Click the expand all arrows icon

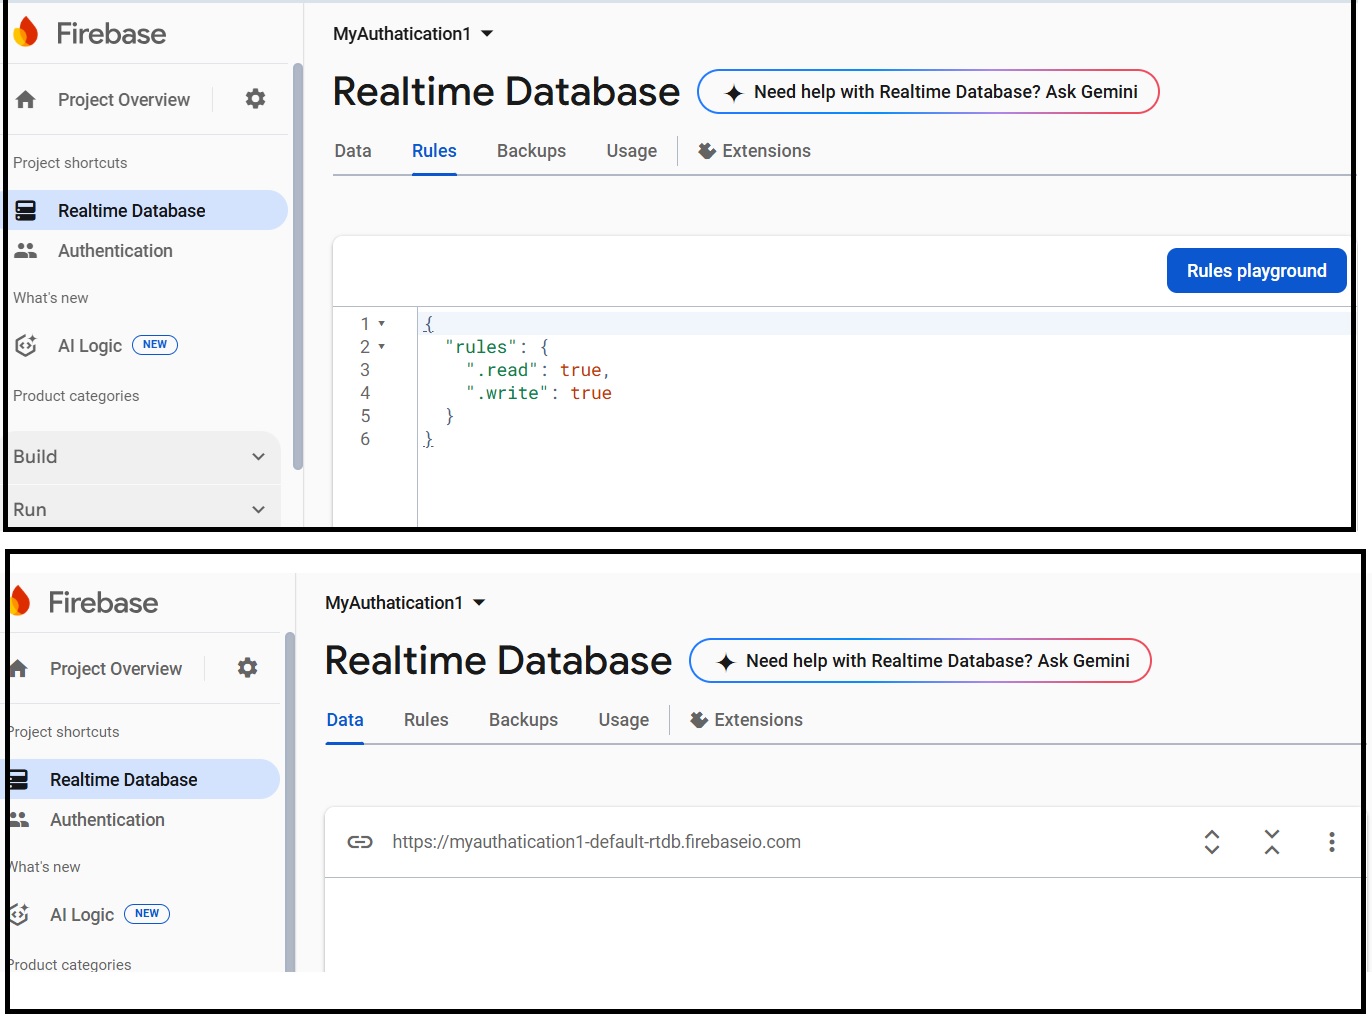pyautogui.click(x=1211, y=842)
